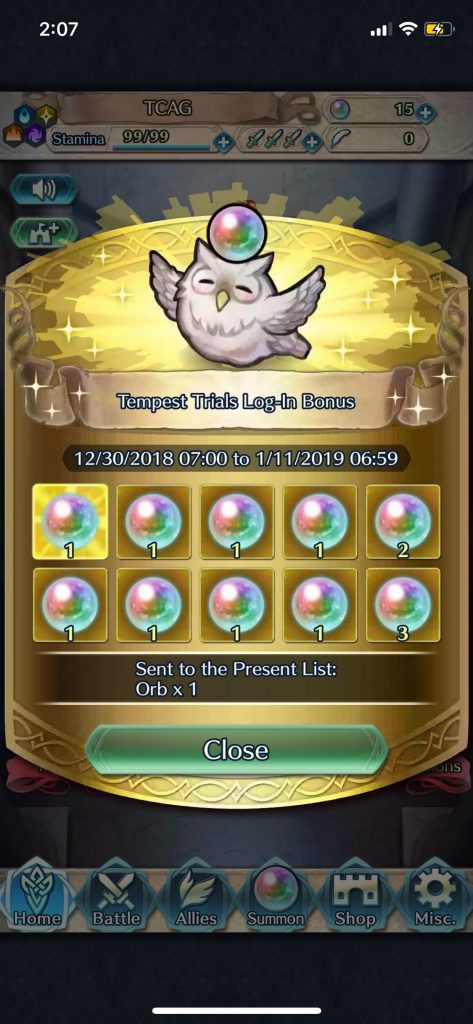
Task: Select the 2-orb reward on day five
Action: [403, 522]
